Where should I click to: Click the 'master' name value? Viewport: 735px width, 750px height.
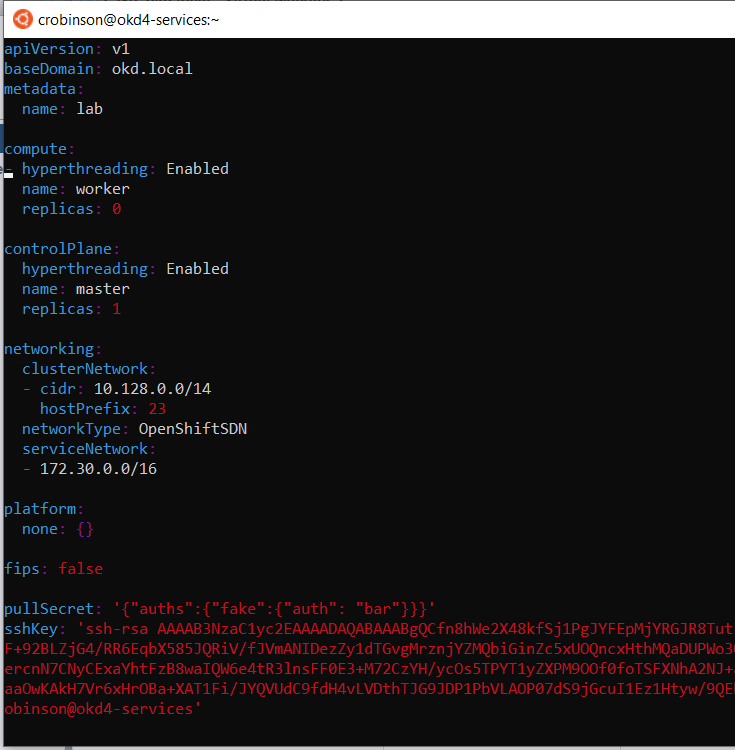click(103, 289)
